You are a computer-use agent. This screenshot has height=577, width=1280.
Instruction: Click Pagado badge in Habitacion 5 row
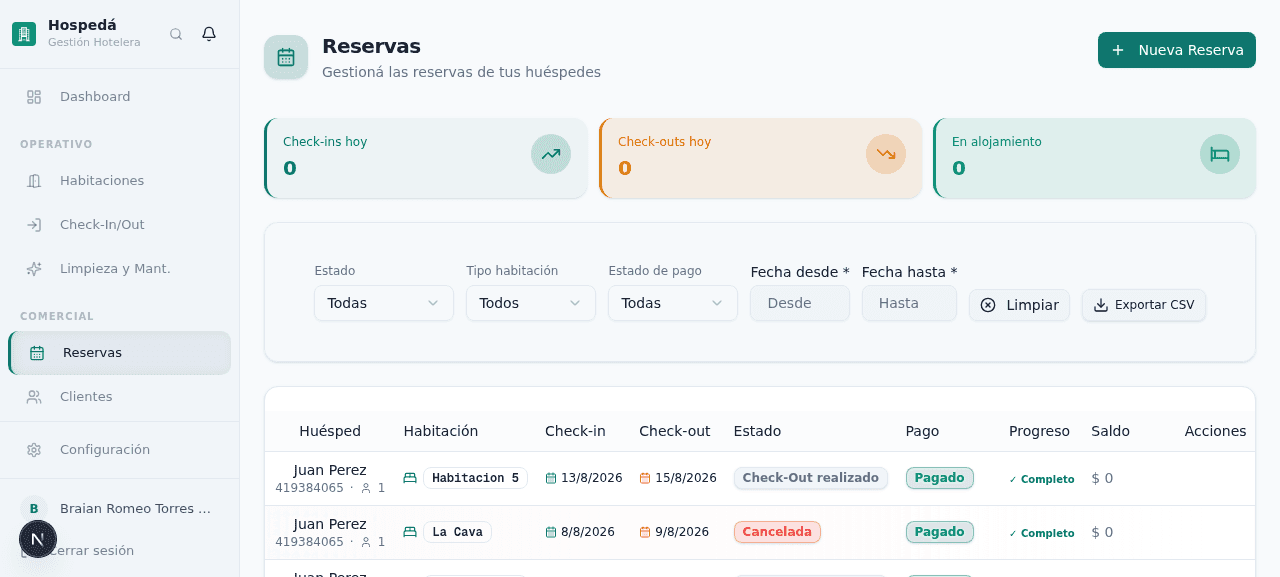940,478
